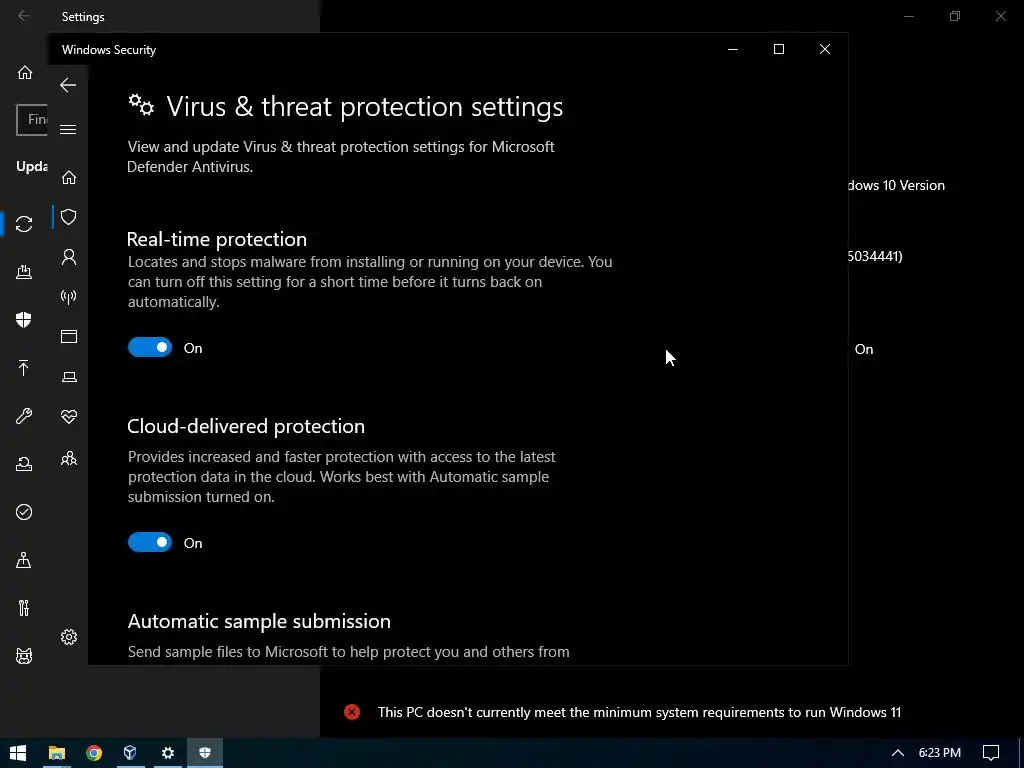Switch to Settings app in the taskbar

point(168,753)
